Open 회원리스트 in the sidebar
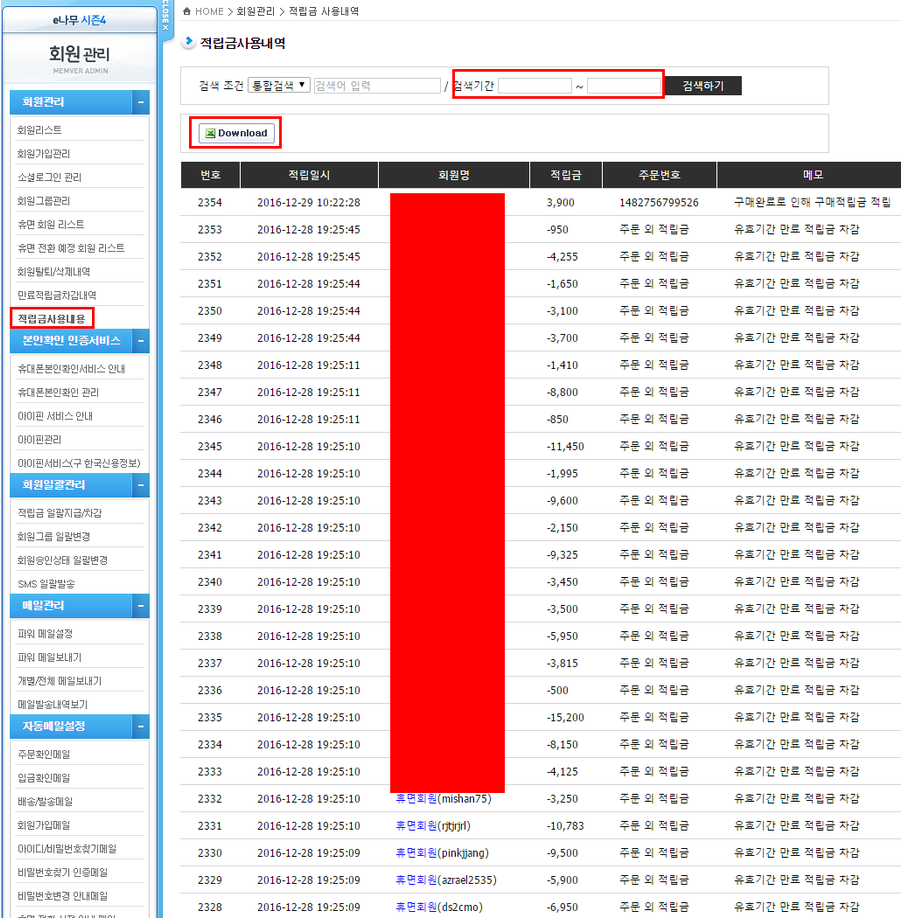Screen dimensions: 901x919 tap(39, 130)
